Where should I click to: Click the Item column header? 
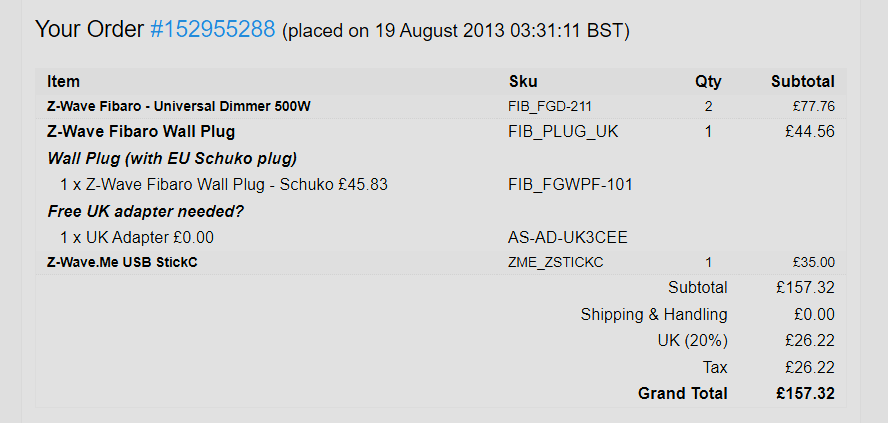coord(63,82)
